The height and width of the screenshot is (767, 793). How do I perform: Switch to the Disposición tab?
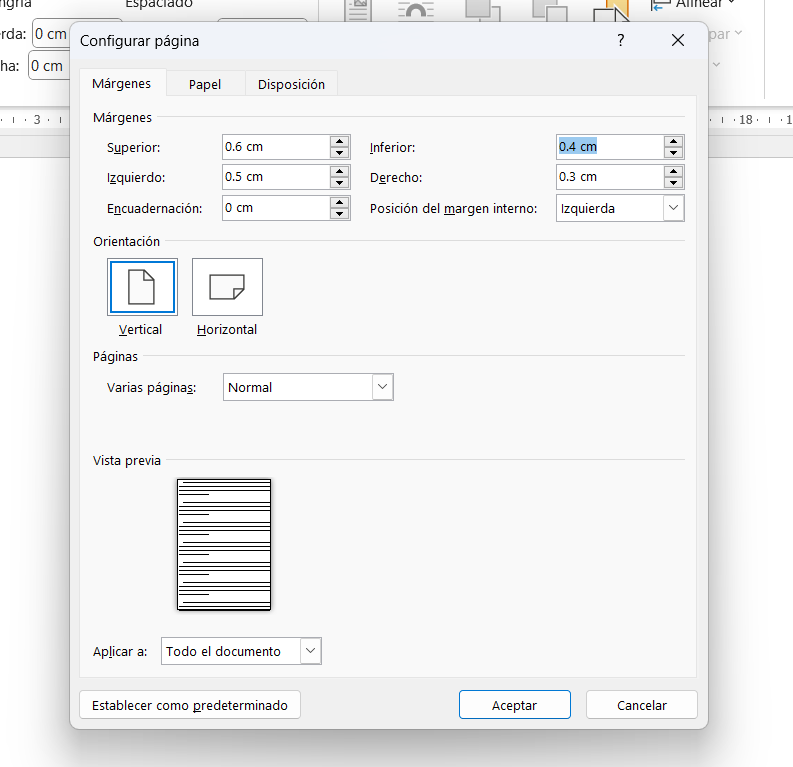(291, 84)
